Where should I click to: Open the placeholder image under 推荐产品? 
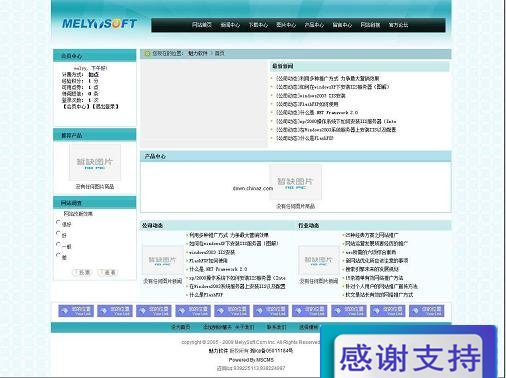[95, 162]
